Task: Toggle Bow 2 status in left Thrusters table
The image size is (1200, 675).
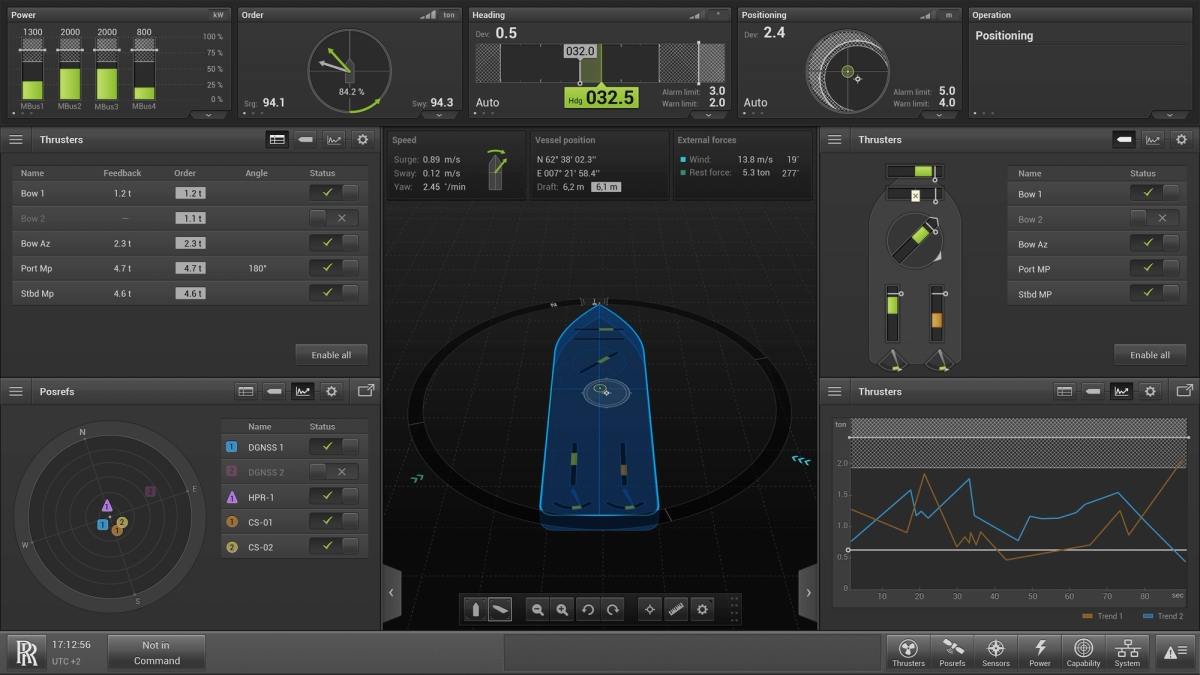Action: point(334,217)
